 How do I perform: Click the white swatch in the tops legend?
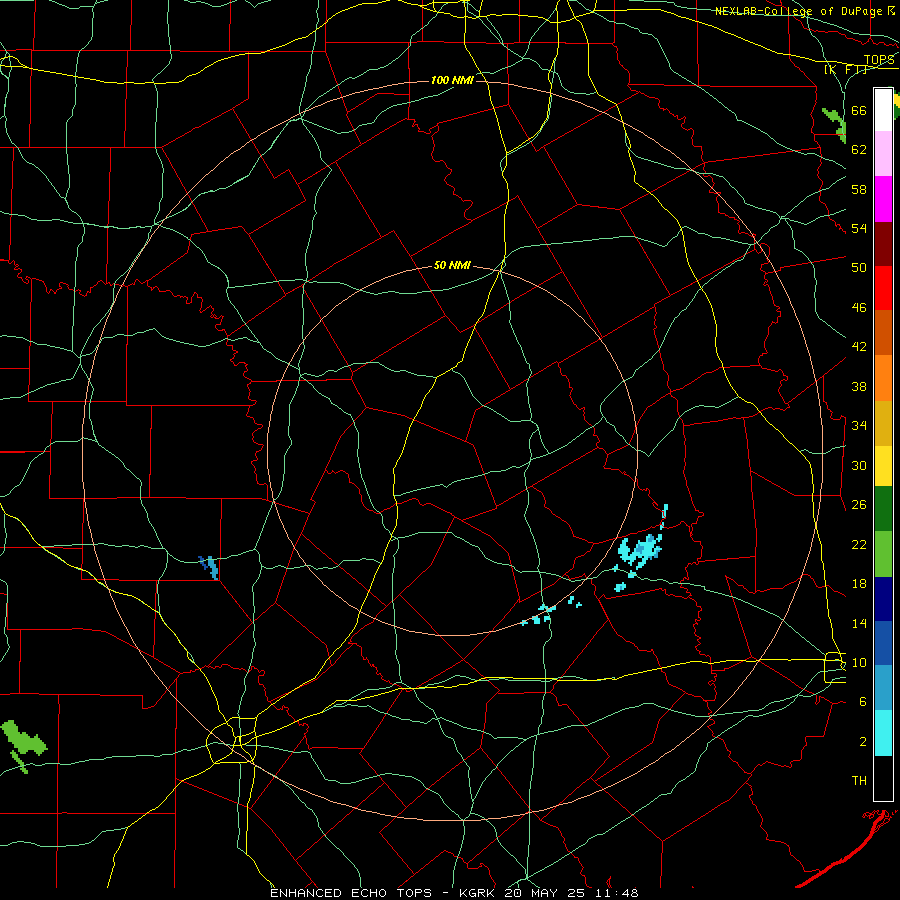883,110
